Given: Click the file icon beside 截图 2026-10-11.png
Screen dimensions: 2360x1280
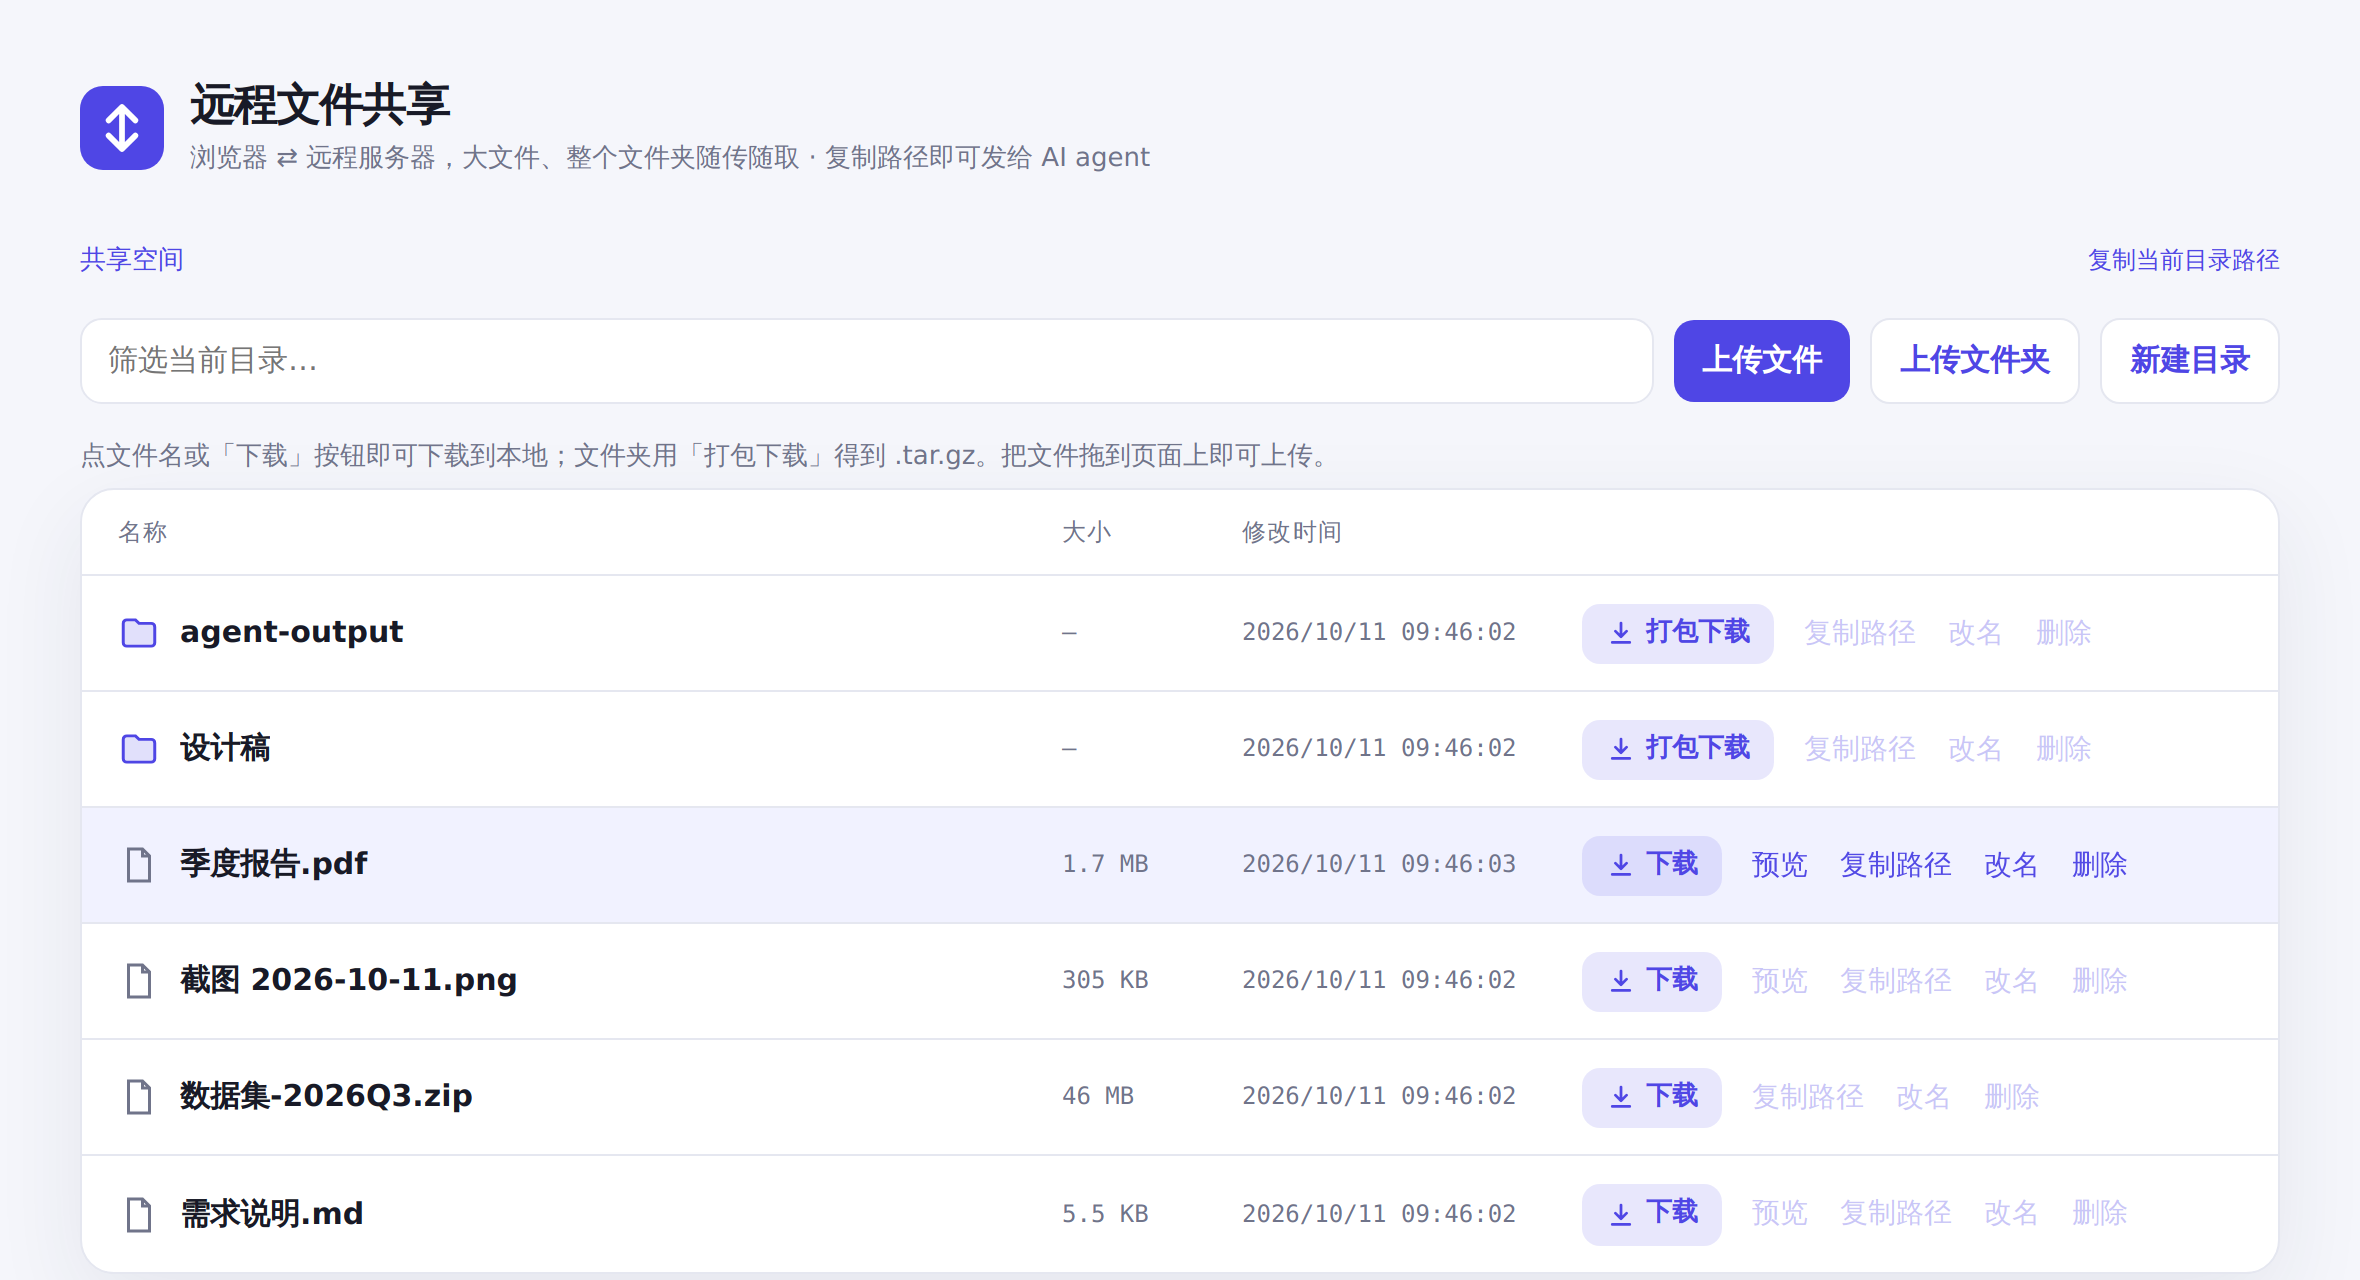Looking at the screenshot, I should click(x=139, y=981).
